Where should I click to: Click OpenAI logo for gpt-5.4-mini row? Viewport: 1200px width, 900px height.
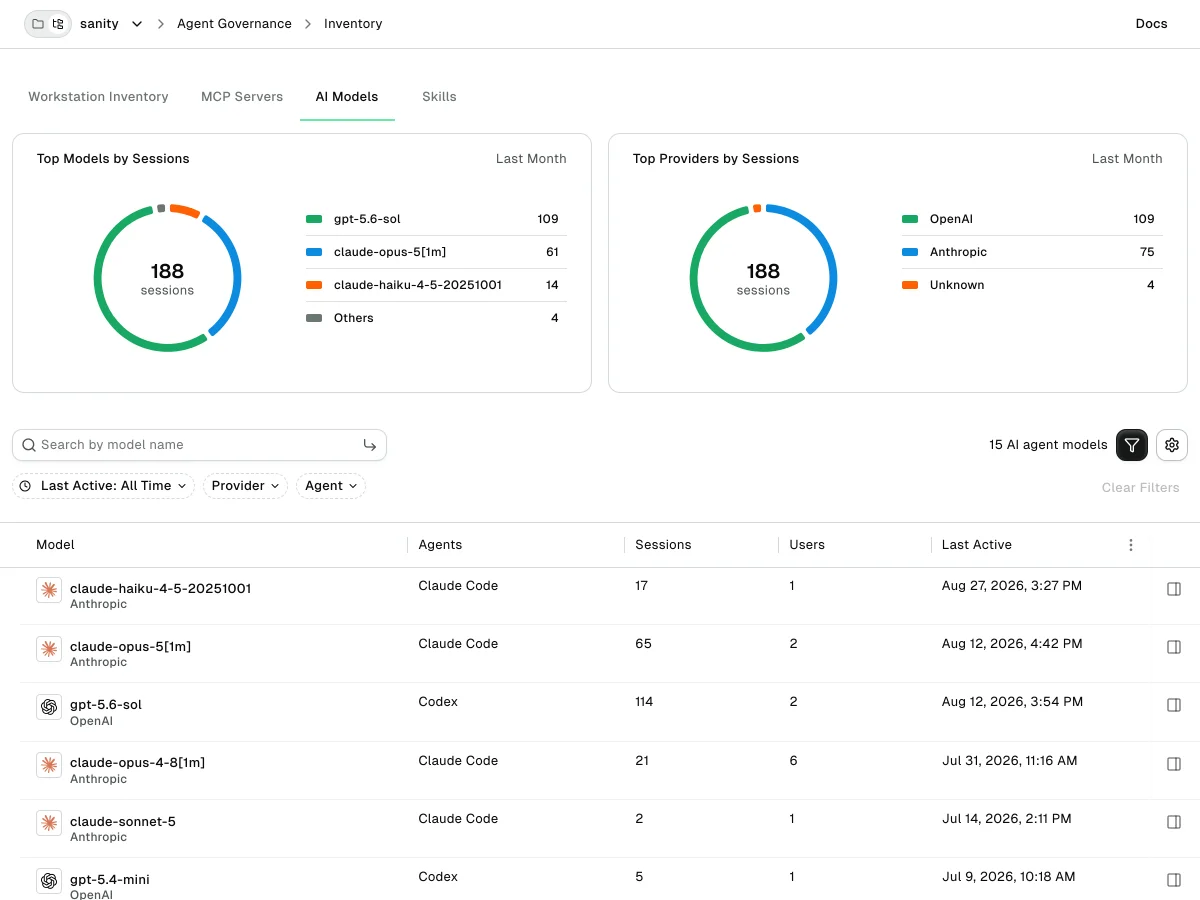[x=49, y=881]
